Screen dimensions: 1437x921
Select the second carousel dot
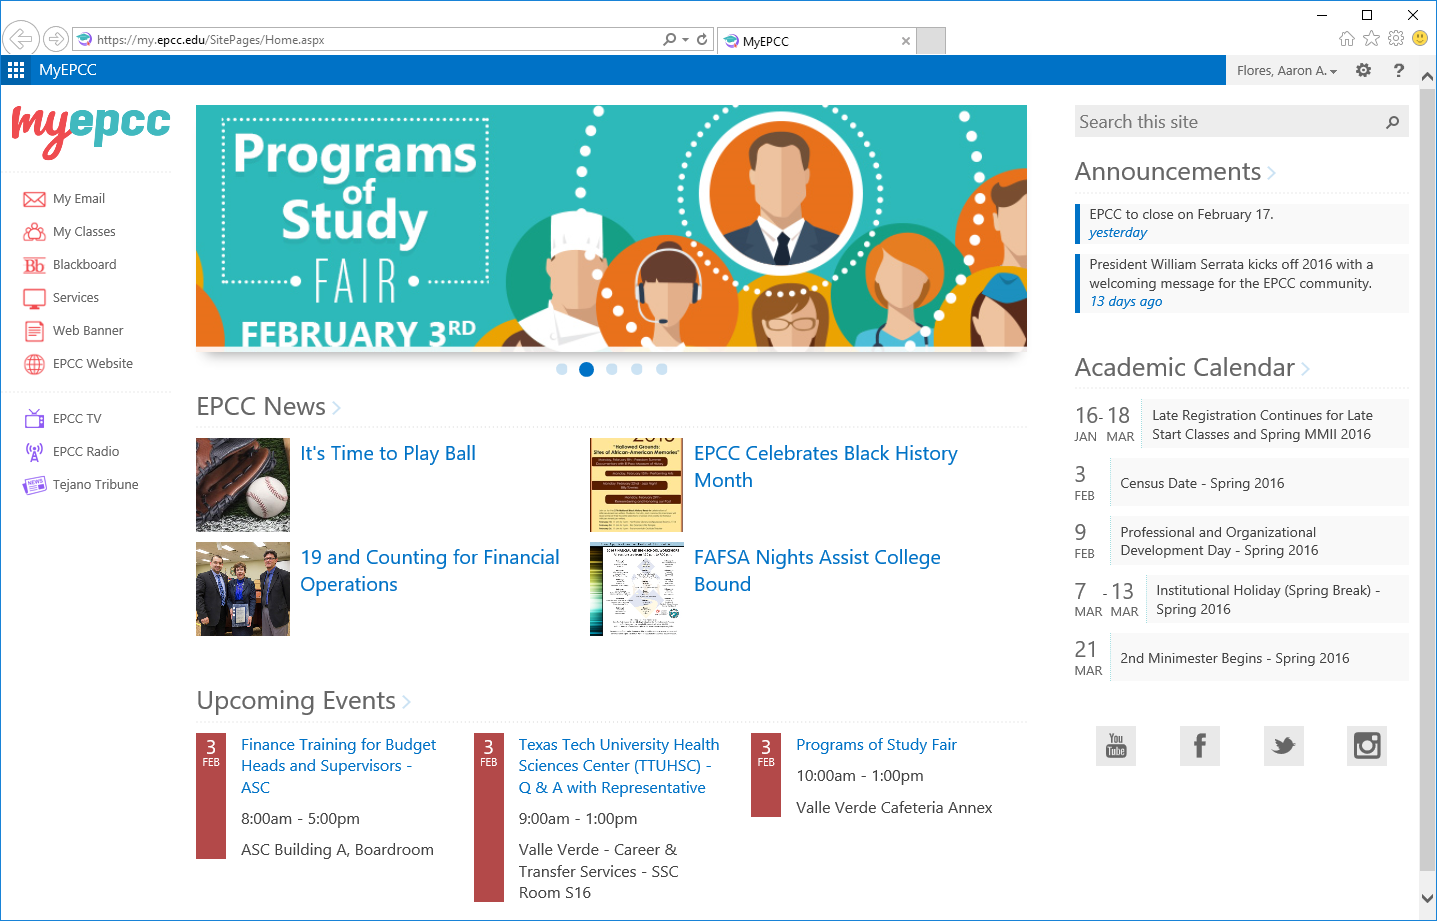[587, 369]
